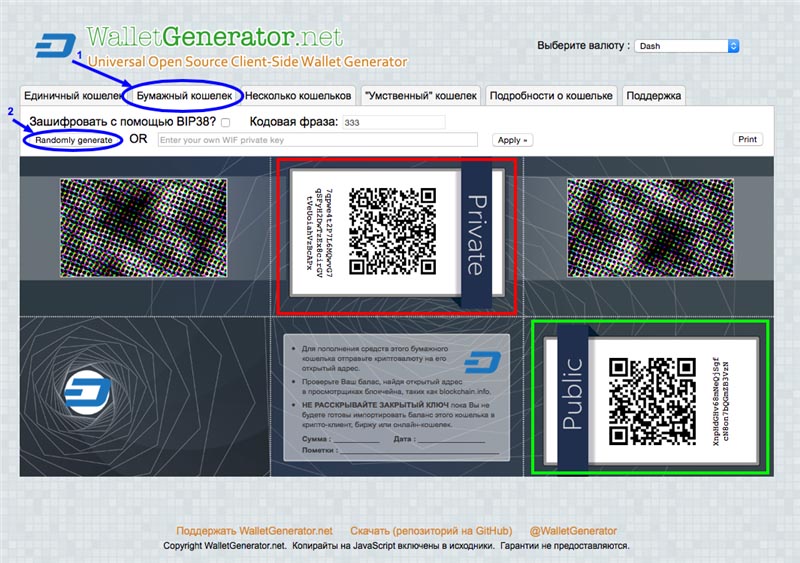800x563 pixels.
Task: Open the Поддержка tab
Action: (x=654, y=96)
